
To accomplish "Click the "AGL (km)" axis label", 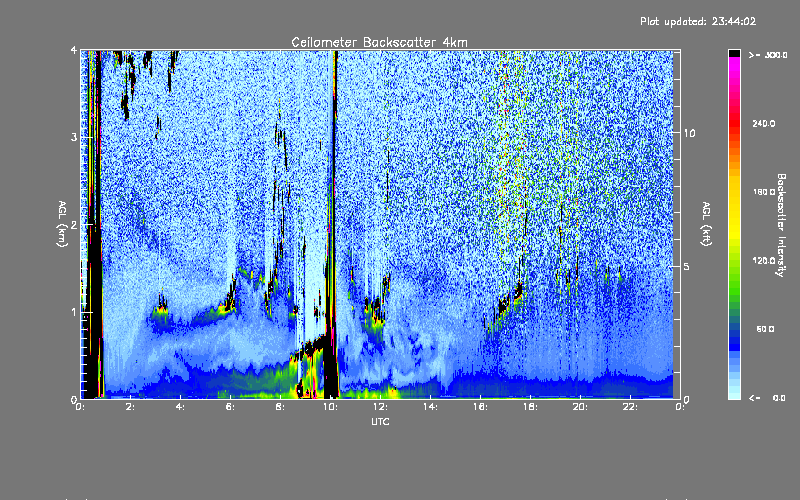I will click(x=62, y=224).
